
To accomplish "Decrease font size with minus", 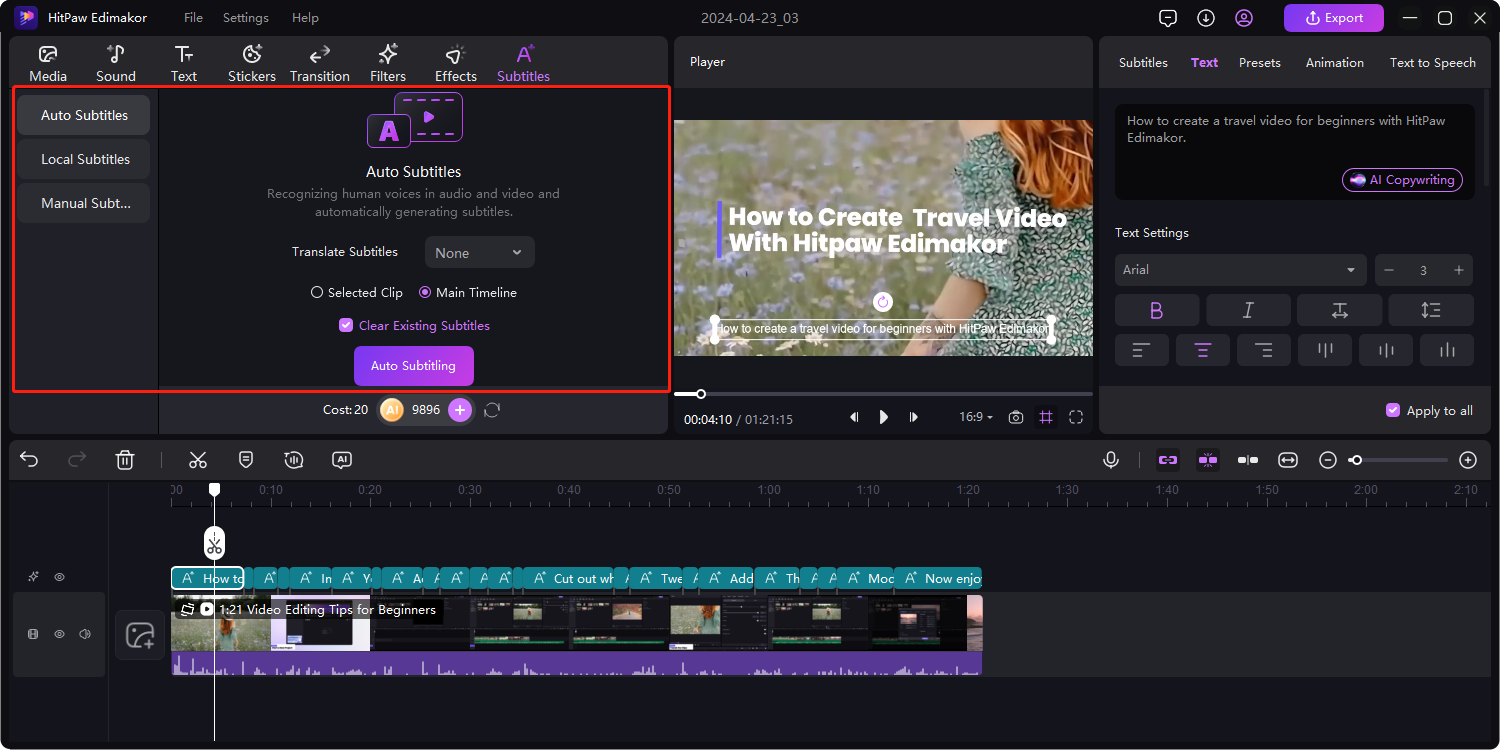I will [x=1389, y=270].
